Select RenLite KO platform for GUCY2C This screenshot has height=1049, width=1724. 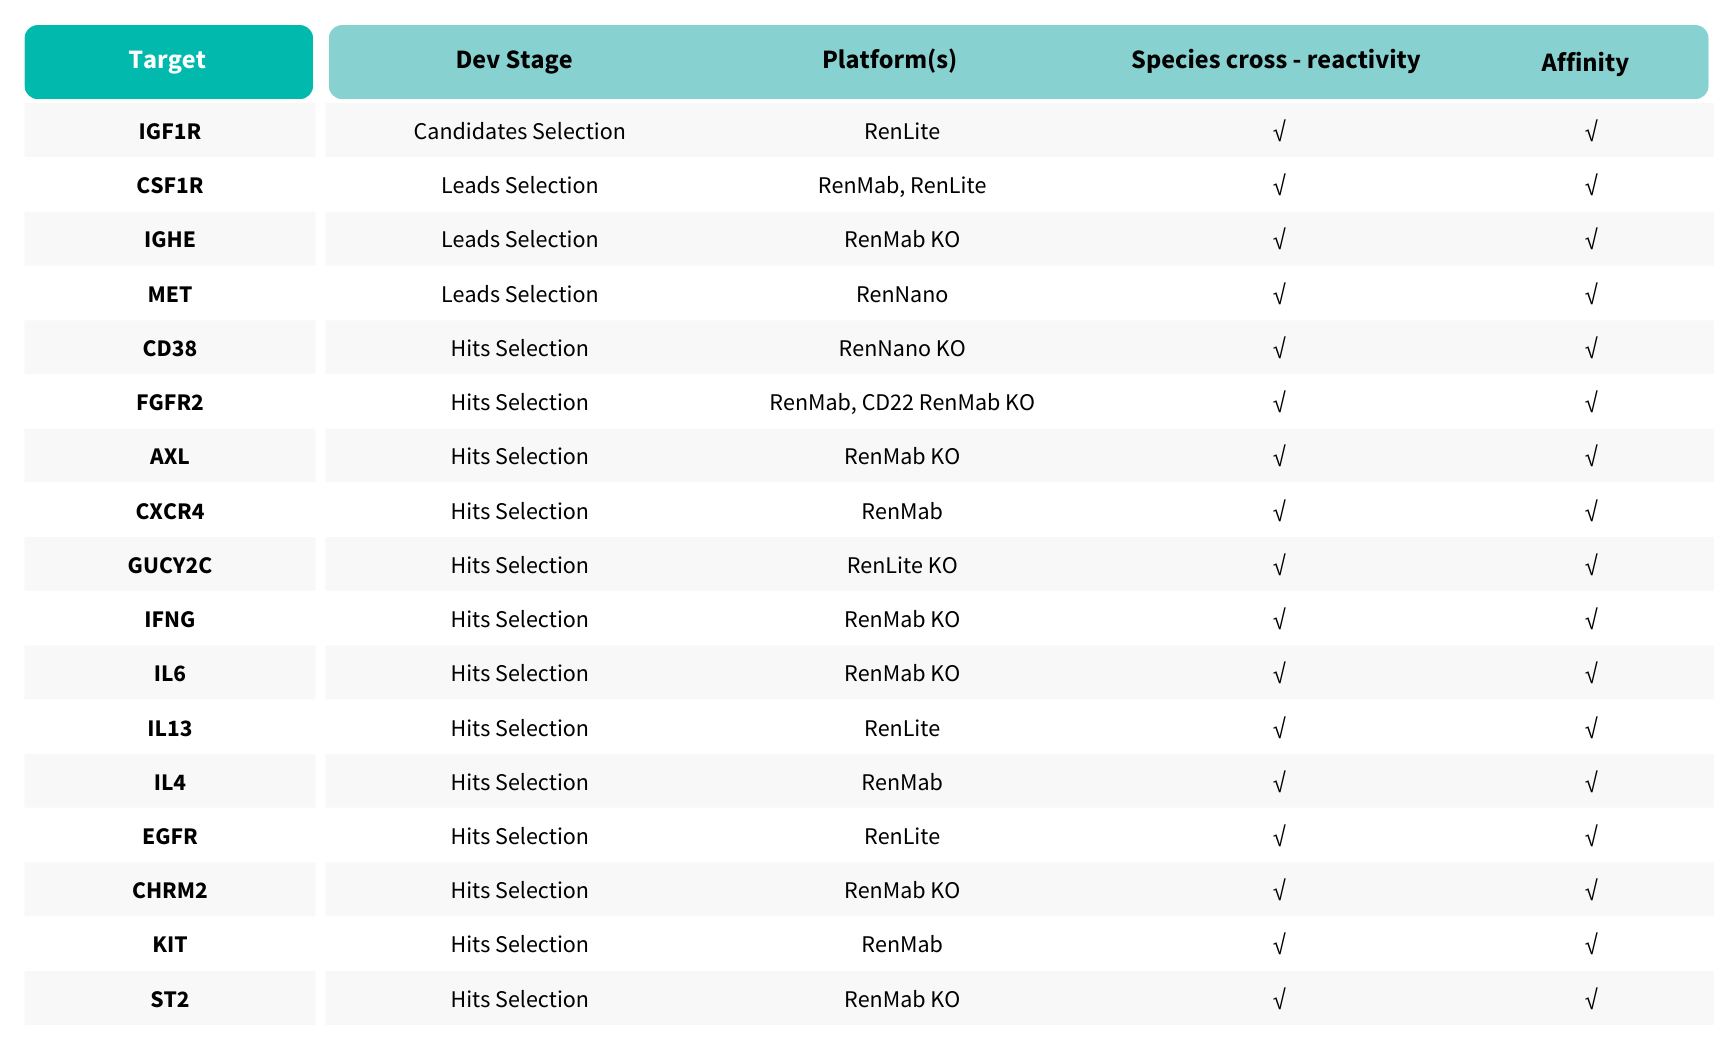pos(902,565)
